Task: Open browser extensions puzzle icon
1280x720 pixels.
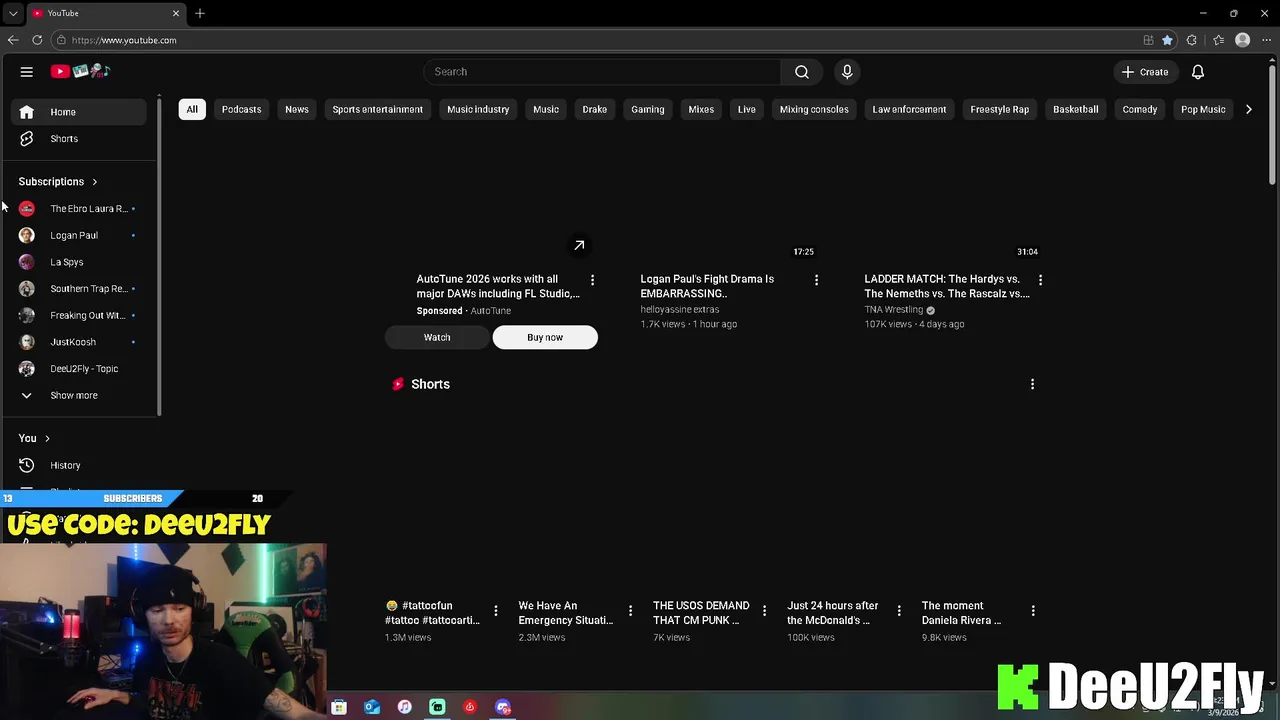Action: (1191, 40)
